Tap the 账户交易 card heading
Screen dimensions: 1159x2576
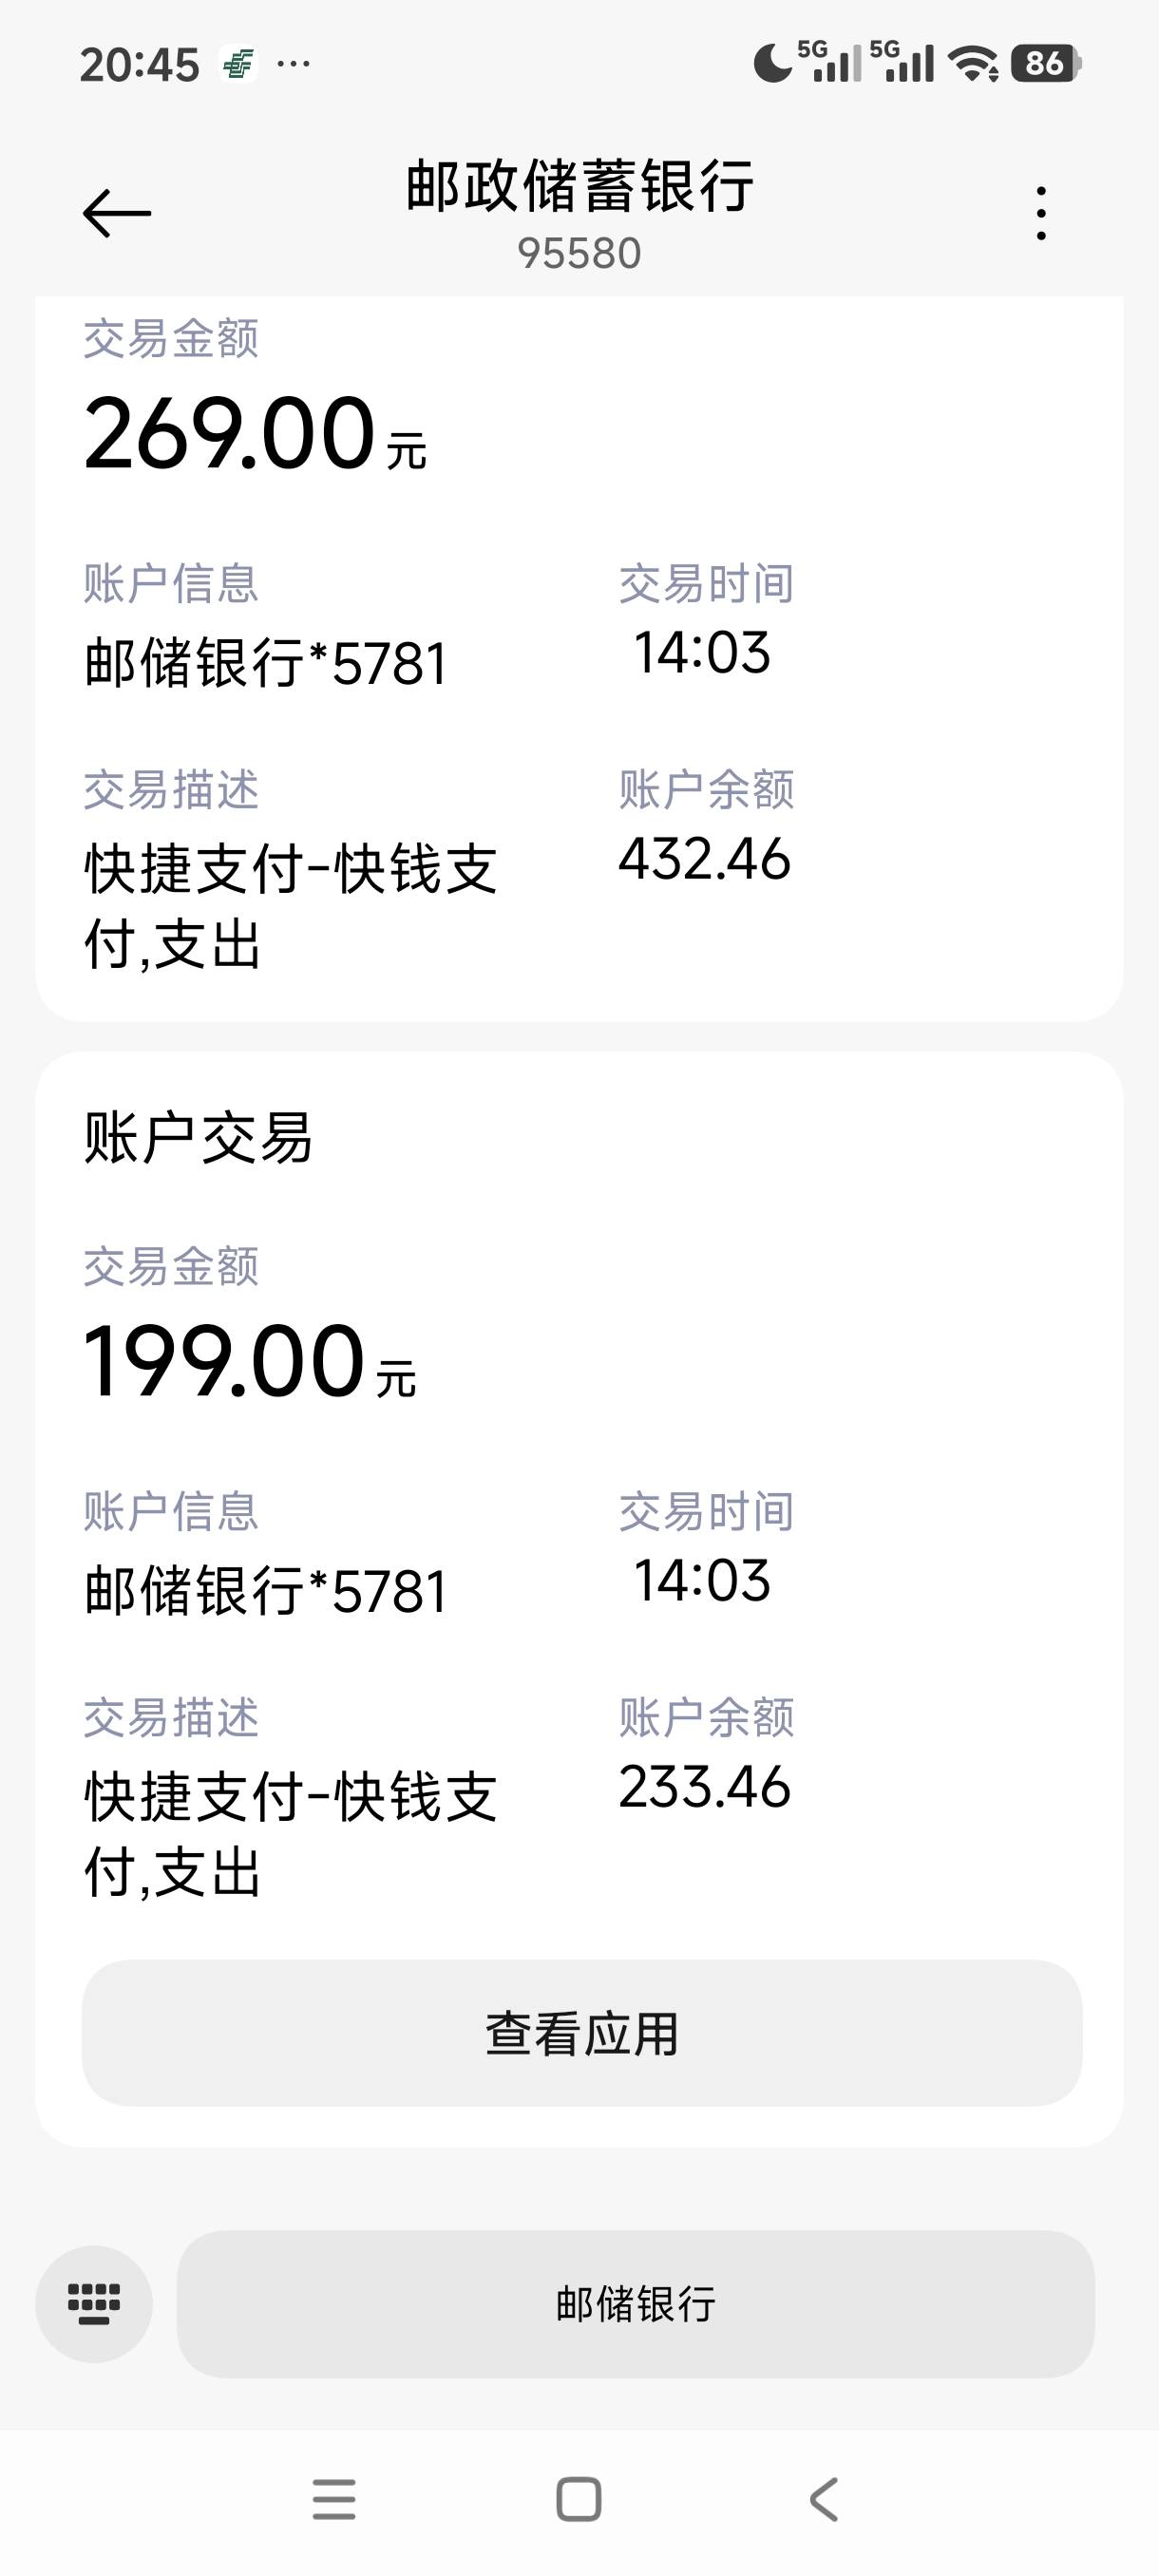coord(198,1138)
